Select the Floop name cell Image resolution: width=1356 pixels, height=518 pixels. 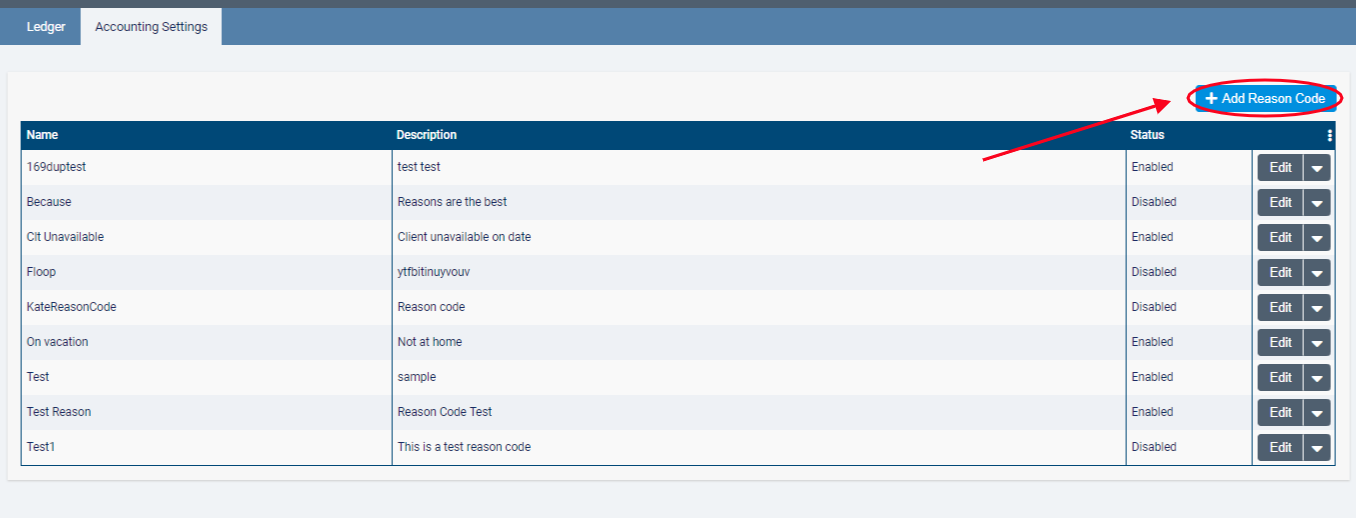coord(41,272)
